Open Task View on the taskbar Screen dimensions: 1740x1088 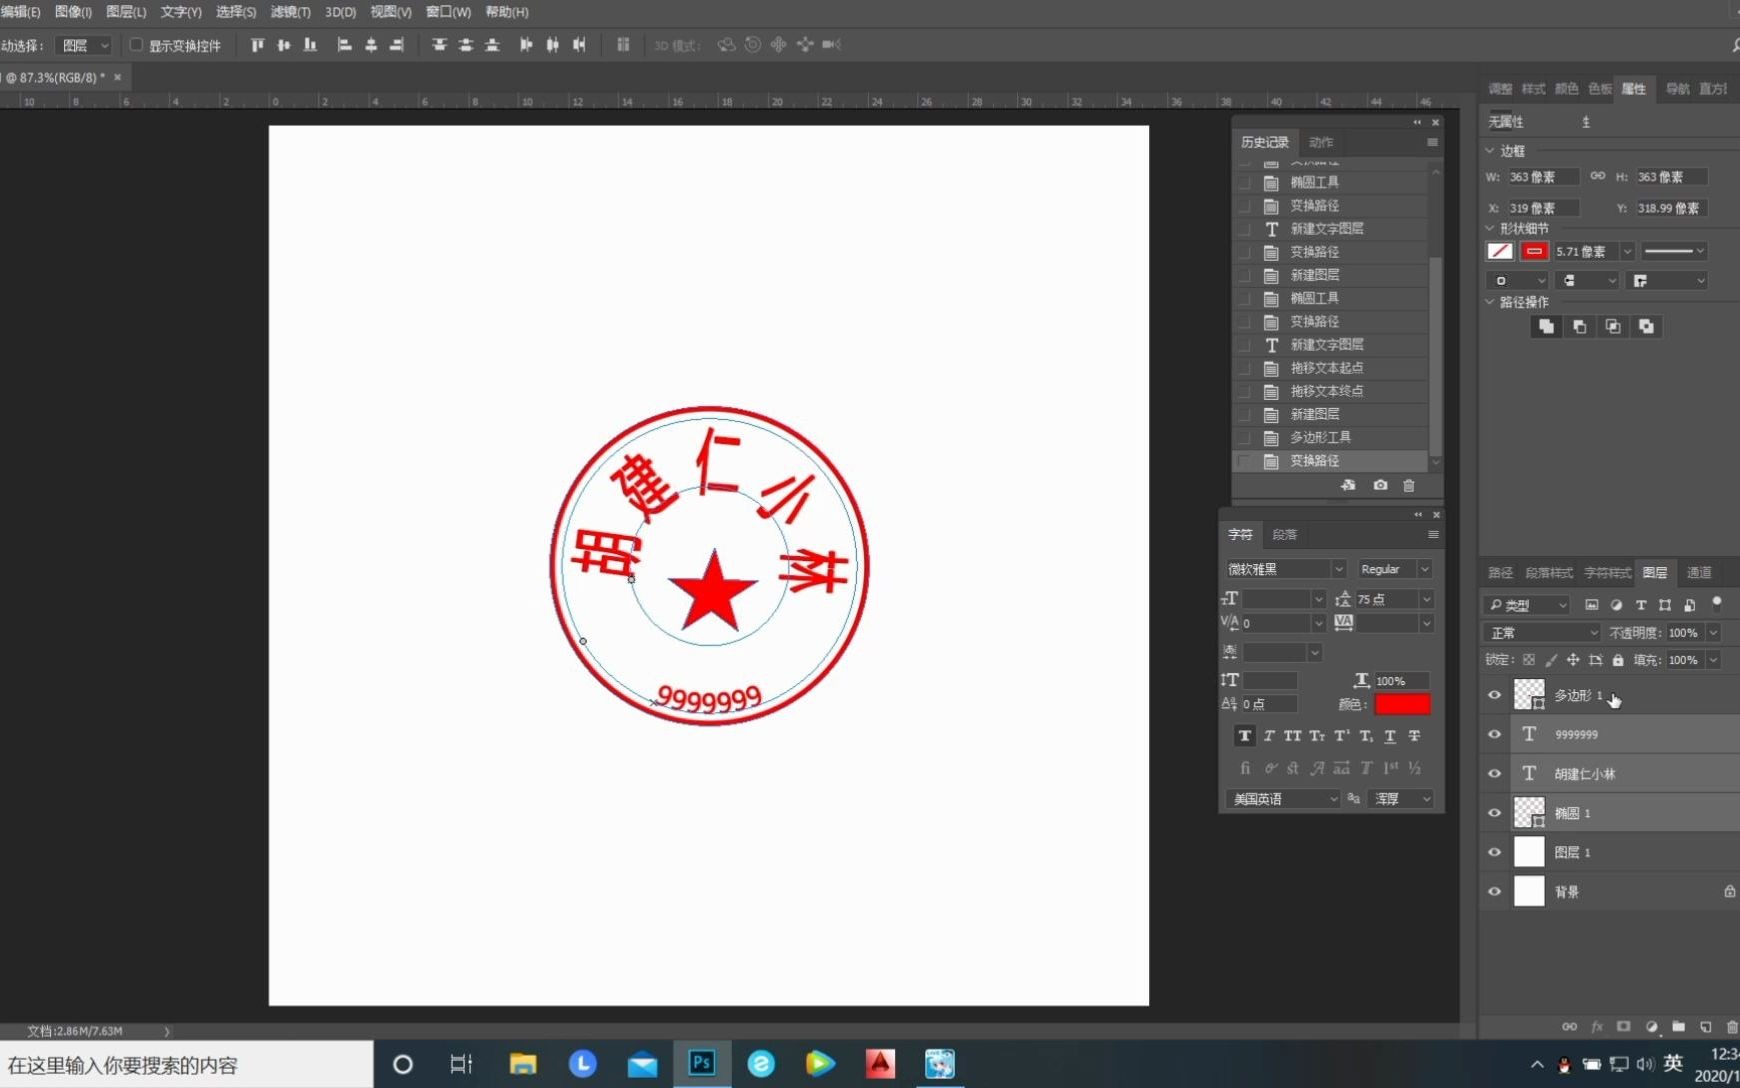[x=461, y=1063]
